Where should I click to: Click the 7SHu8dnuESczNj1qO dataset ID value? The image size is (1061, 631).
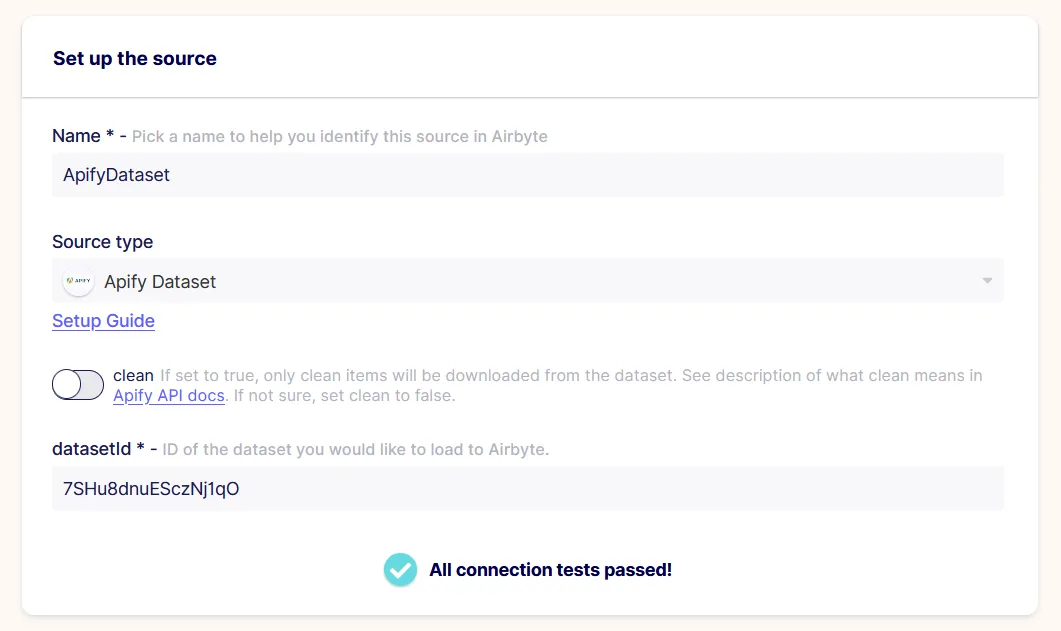pyautogui.click(x=151, y=489)
